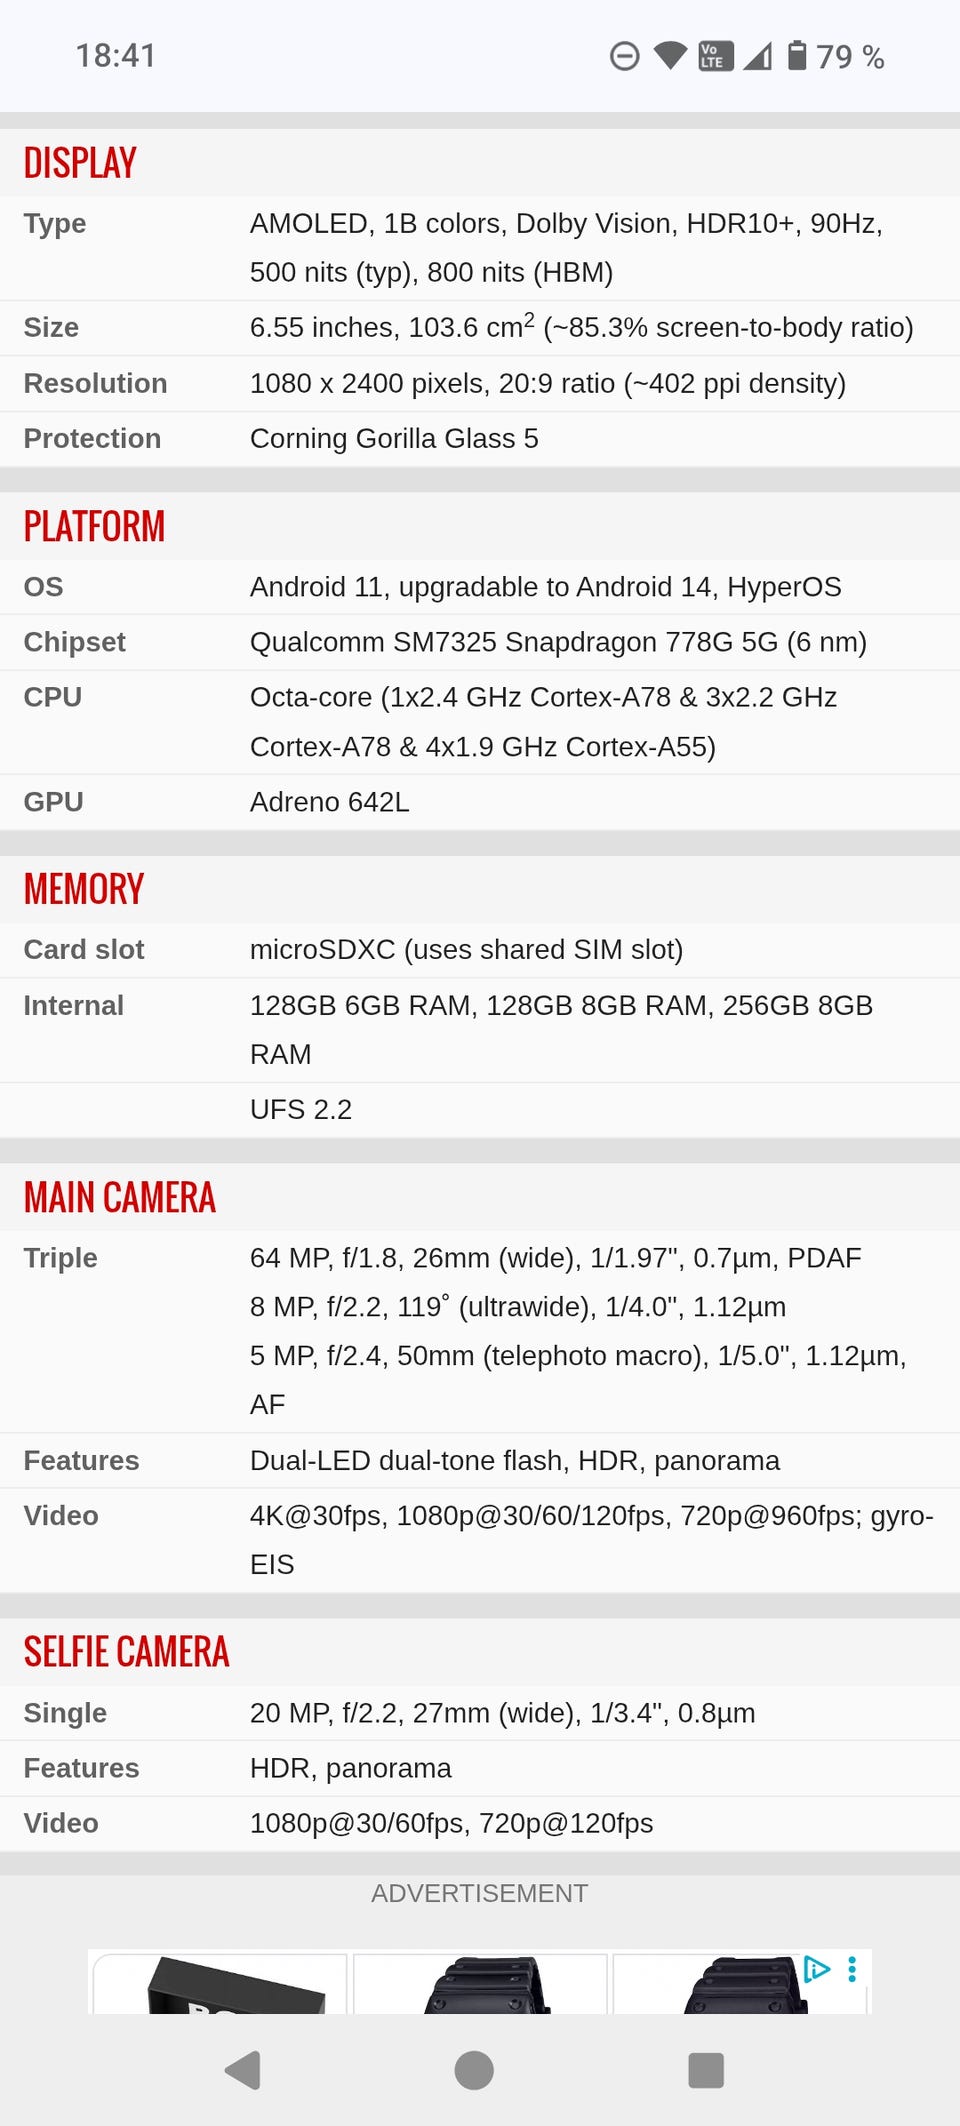Select the DISPLAY section heading

80,163
